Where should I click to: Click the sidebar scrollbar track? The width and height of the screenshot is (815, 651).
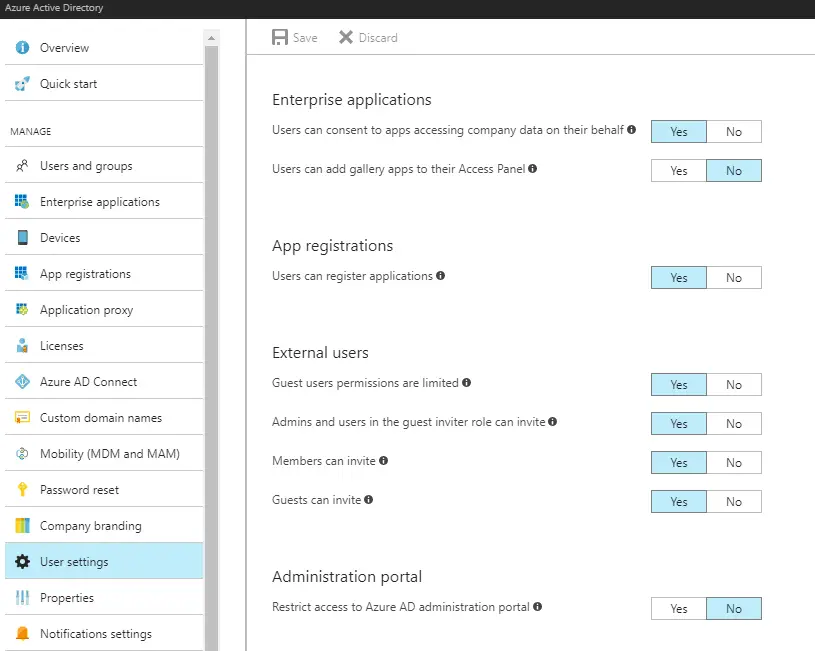[211, 348]
